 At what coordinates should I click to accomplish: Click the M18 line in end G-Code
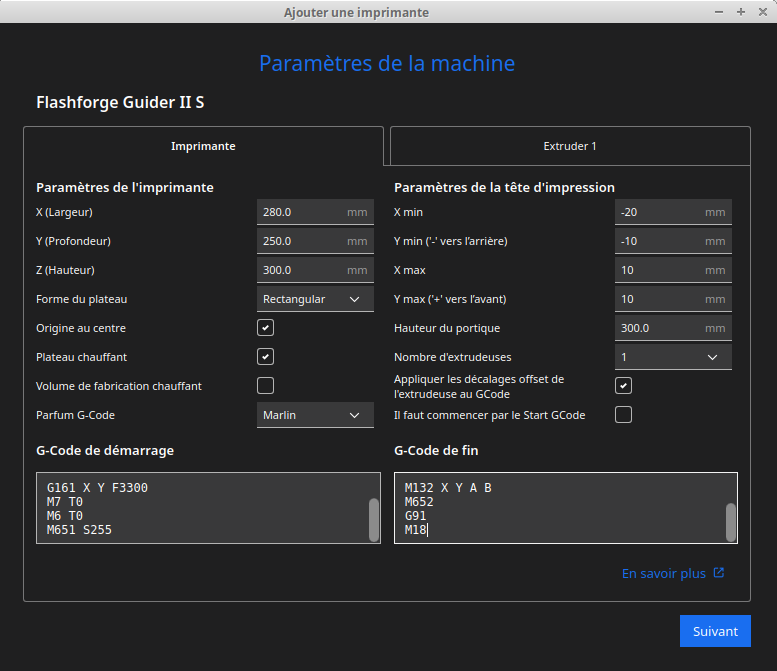tap(415, 530)
